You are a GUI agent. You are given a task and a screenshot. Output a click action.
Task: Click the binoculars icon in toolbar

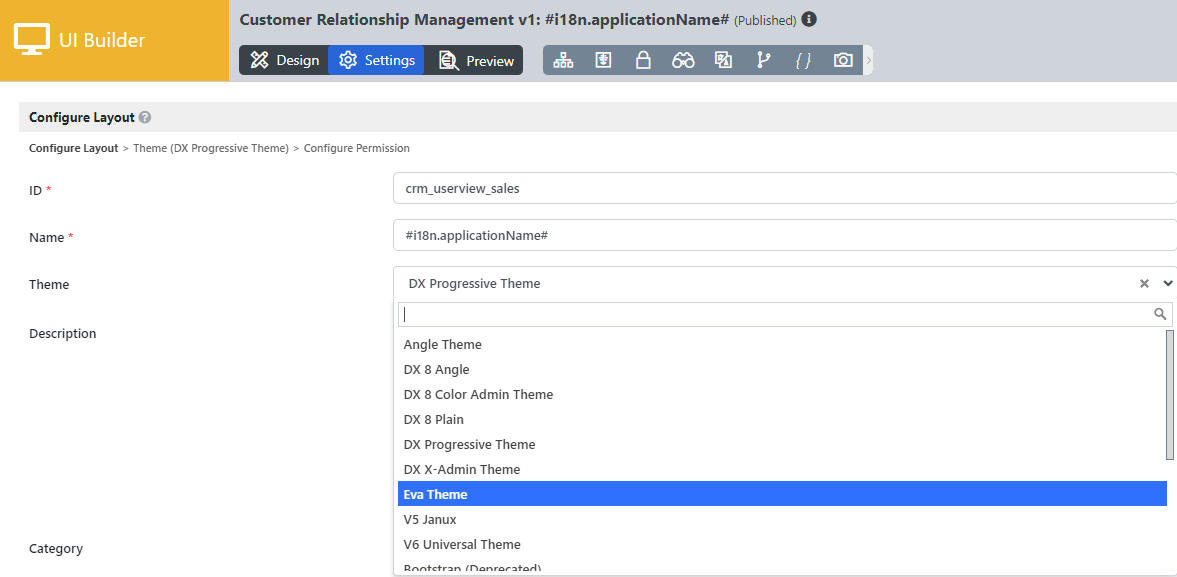tap(683, 60)
